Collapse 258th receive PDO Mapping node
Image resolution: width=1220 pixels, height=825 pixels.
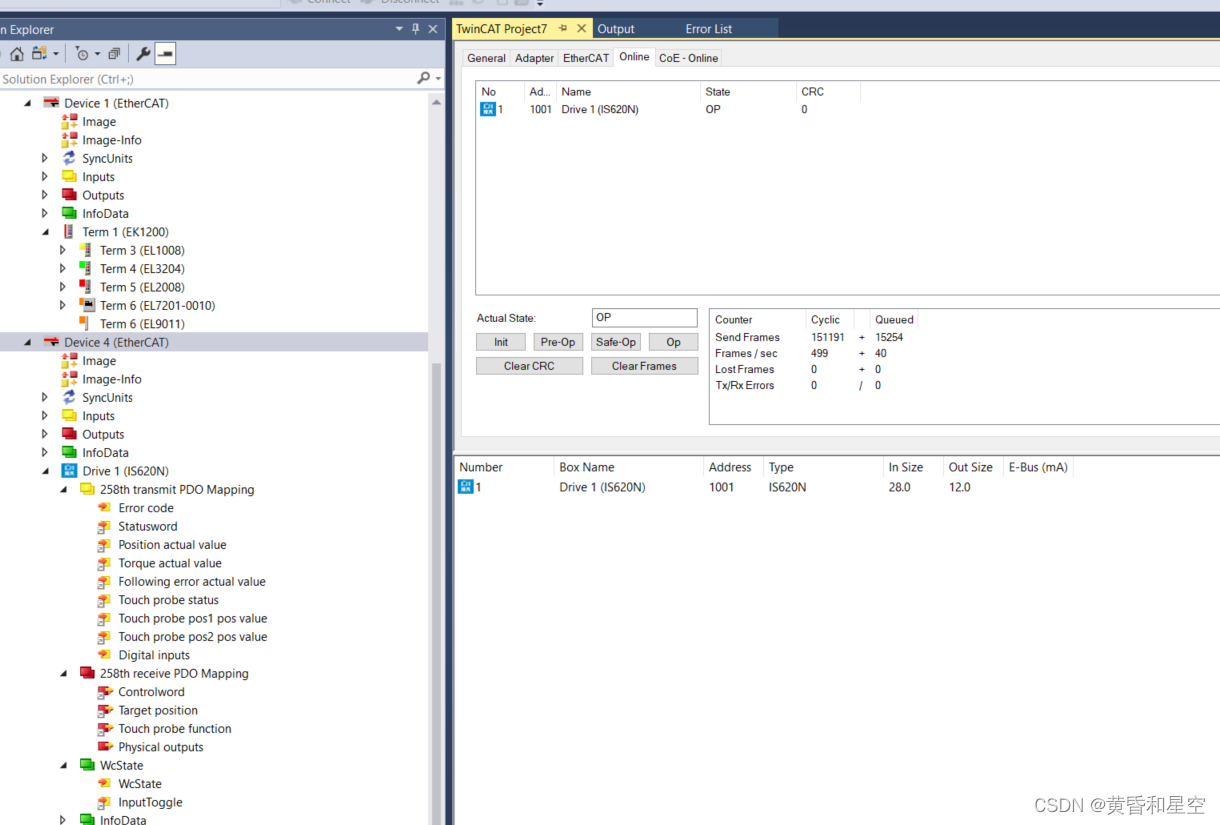62,673
